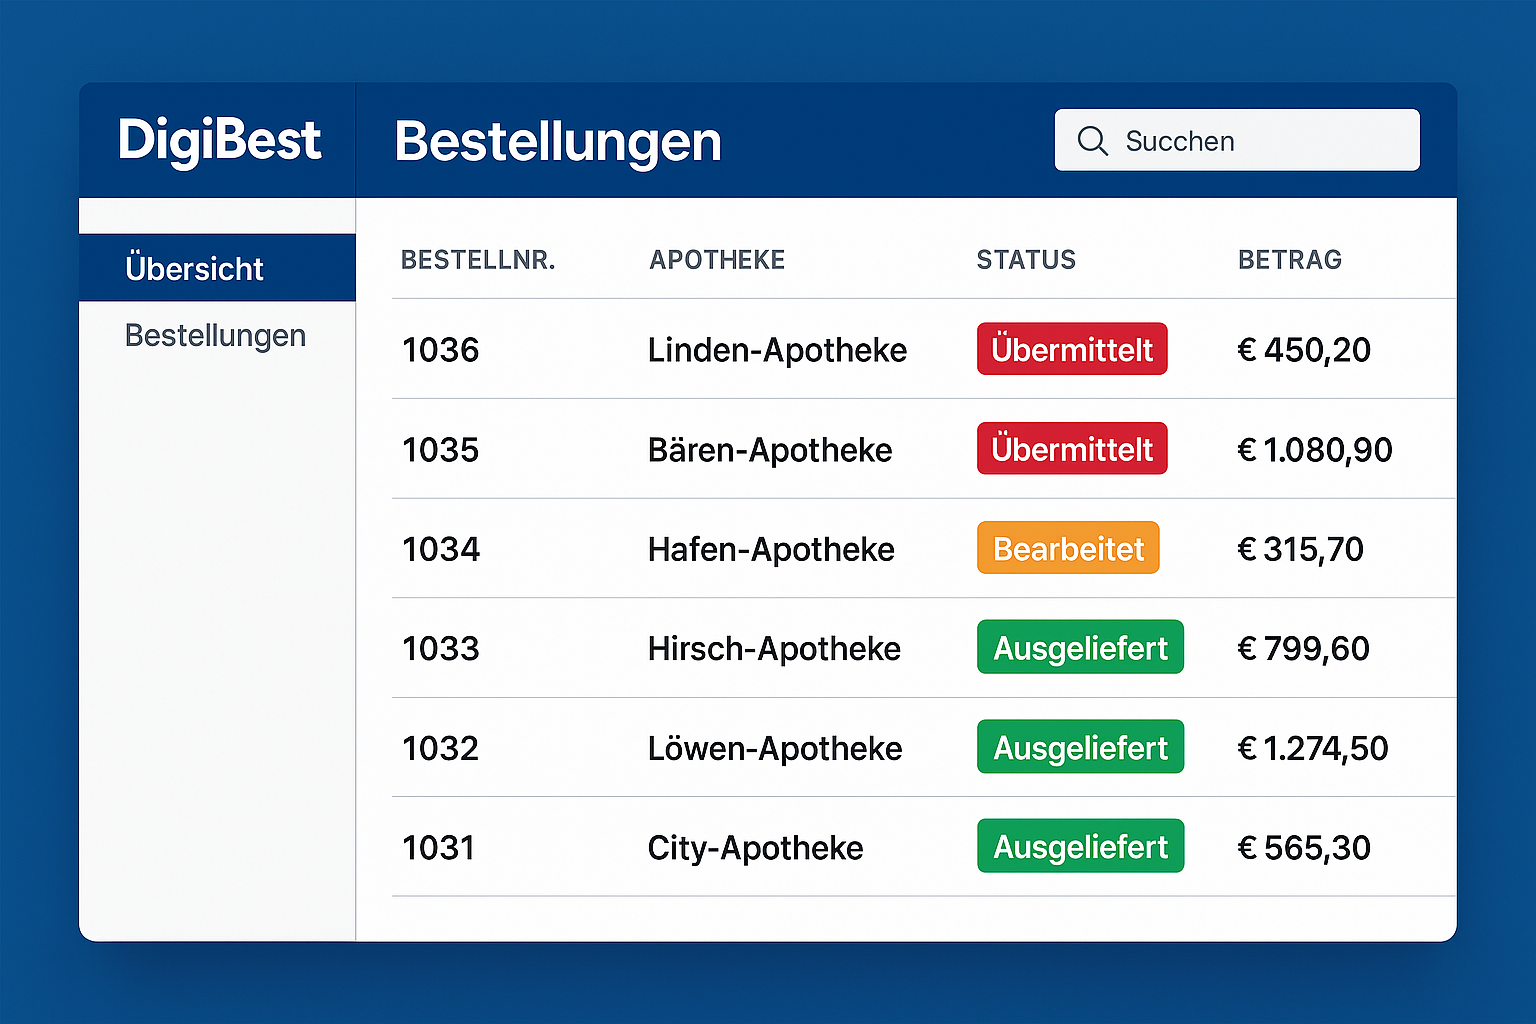
Task: Click the Ausgeliefert badge for Hirsch-Apotheke
Action: tap(1080, 648)
